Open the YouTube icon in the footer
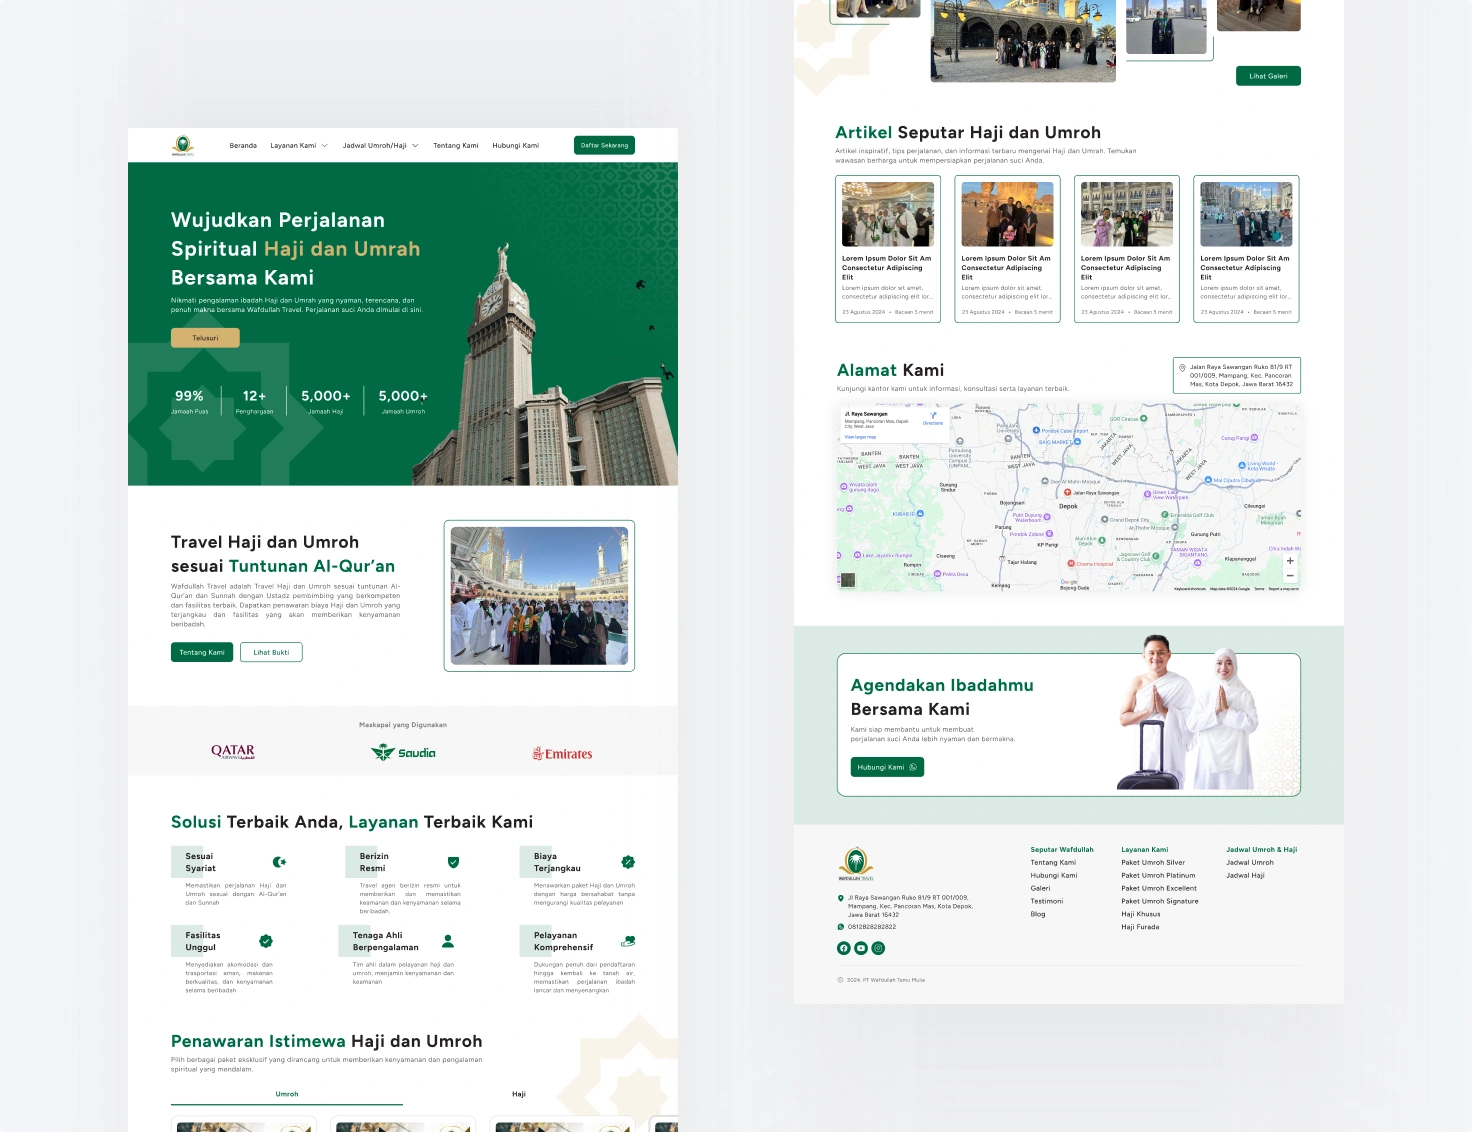Screen dimensions: 1472x1132 [861, 948]
